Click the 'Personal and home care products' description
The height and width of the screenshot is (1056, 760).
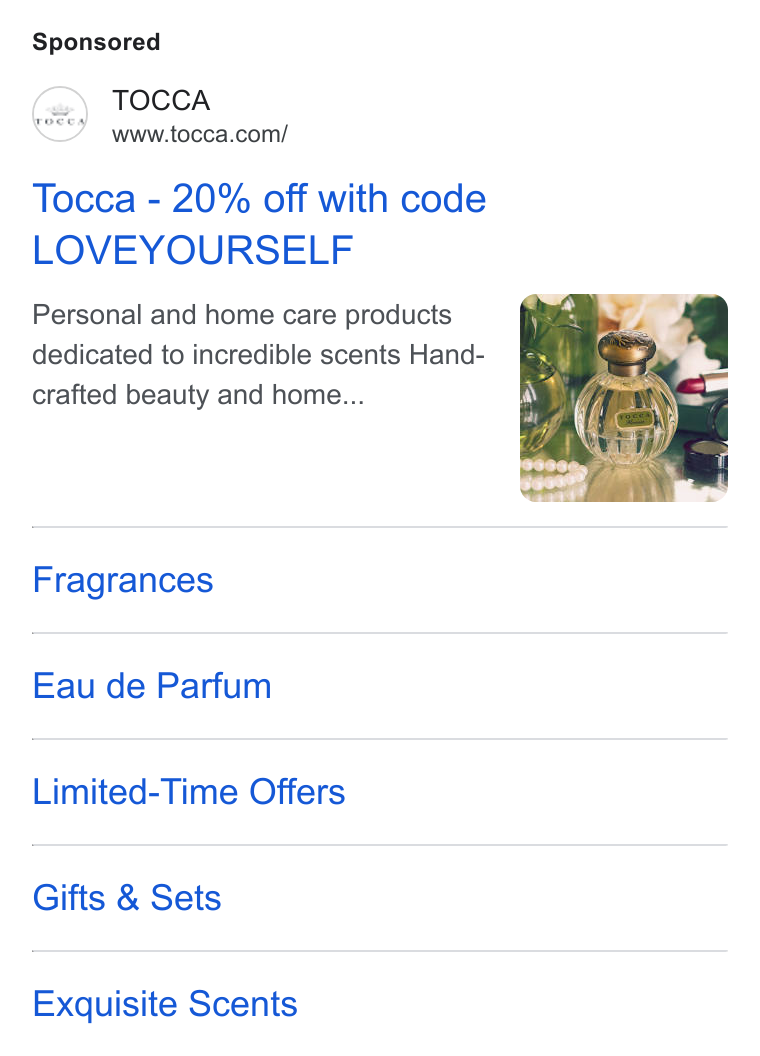[x=242, y=315]
